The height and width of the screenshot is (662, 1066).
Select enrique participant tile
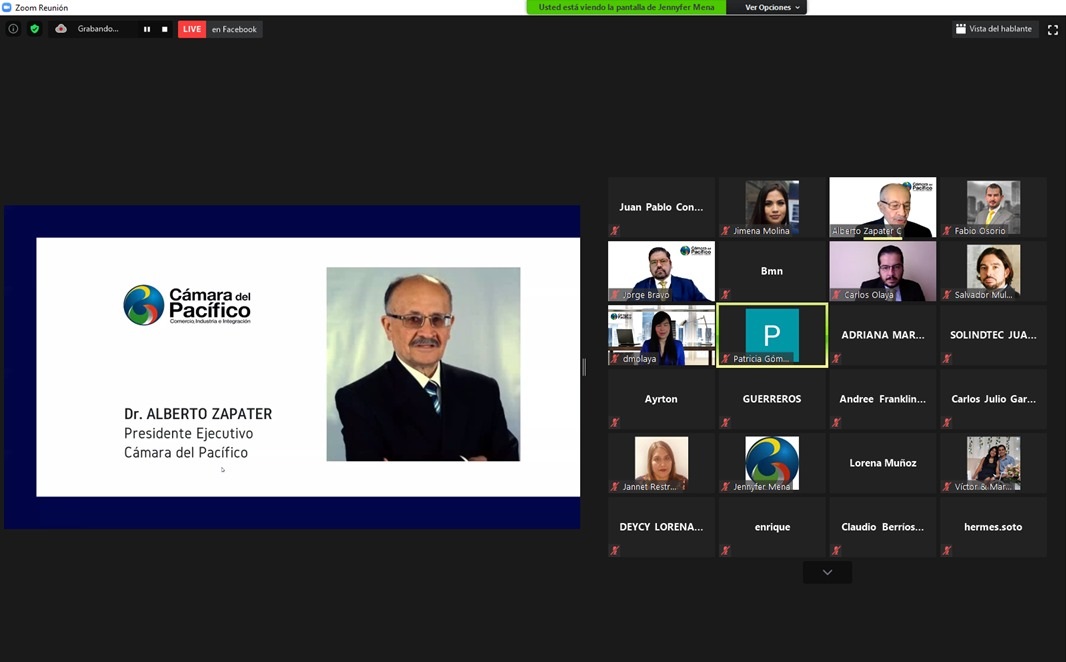pyautogui.click(x=772, y=527)
